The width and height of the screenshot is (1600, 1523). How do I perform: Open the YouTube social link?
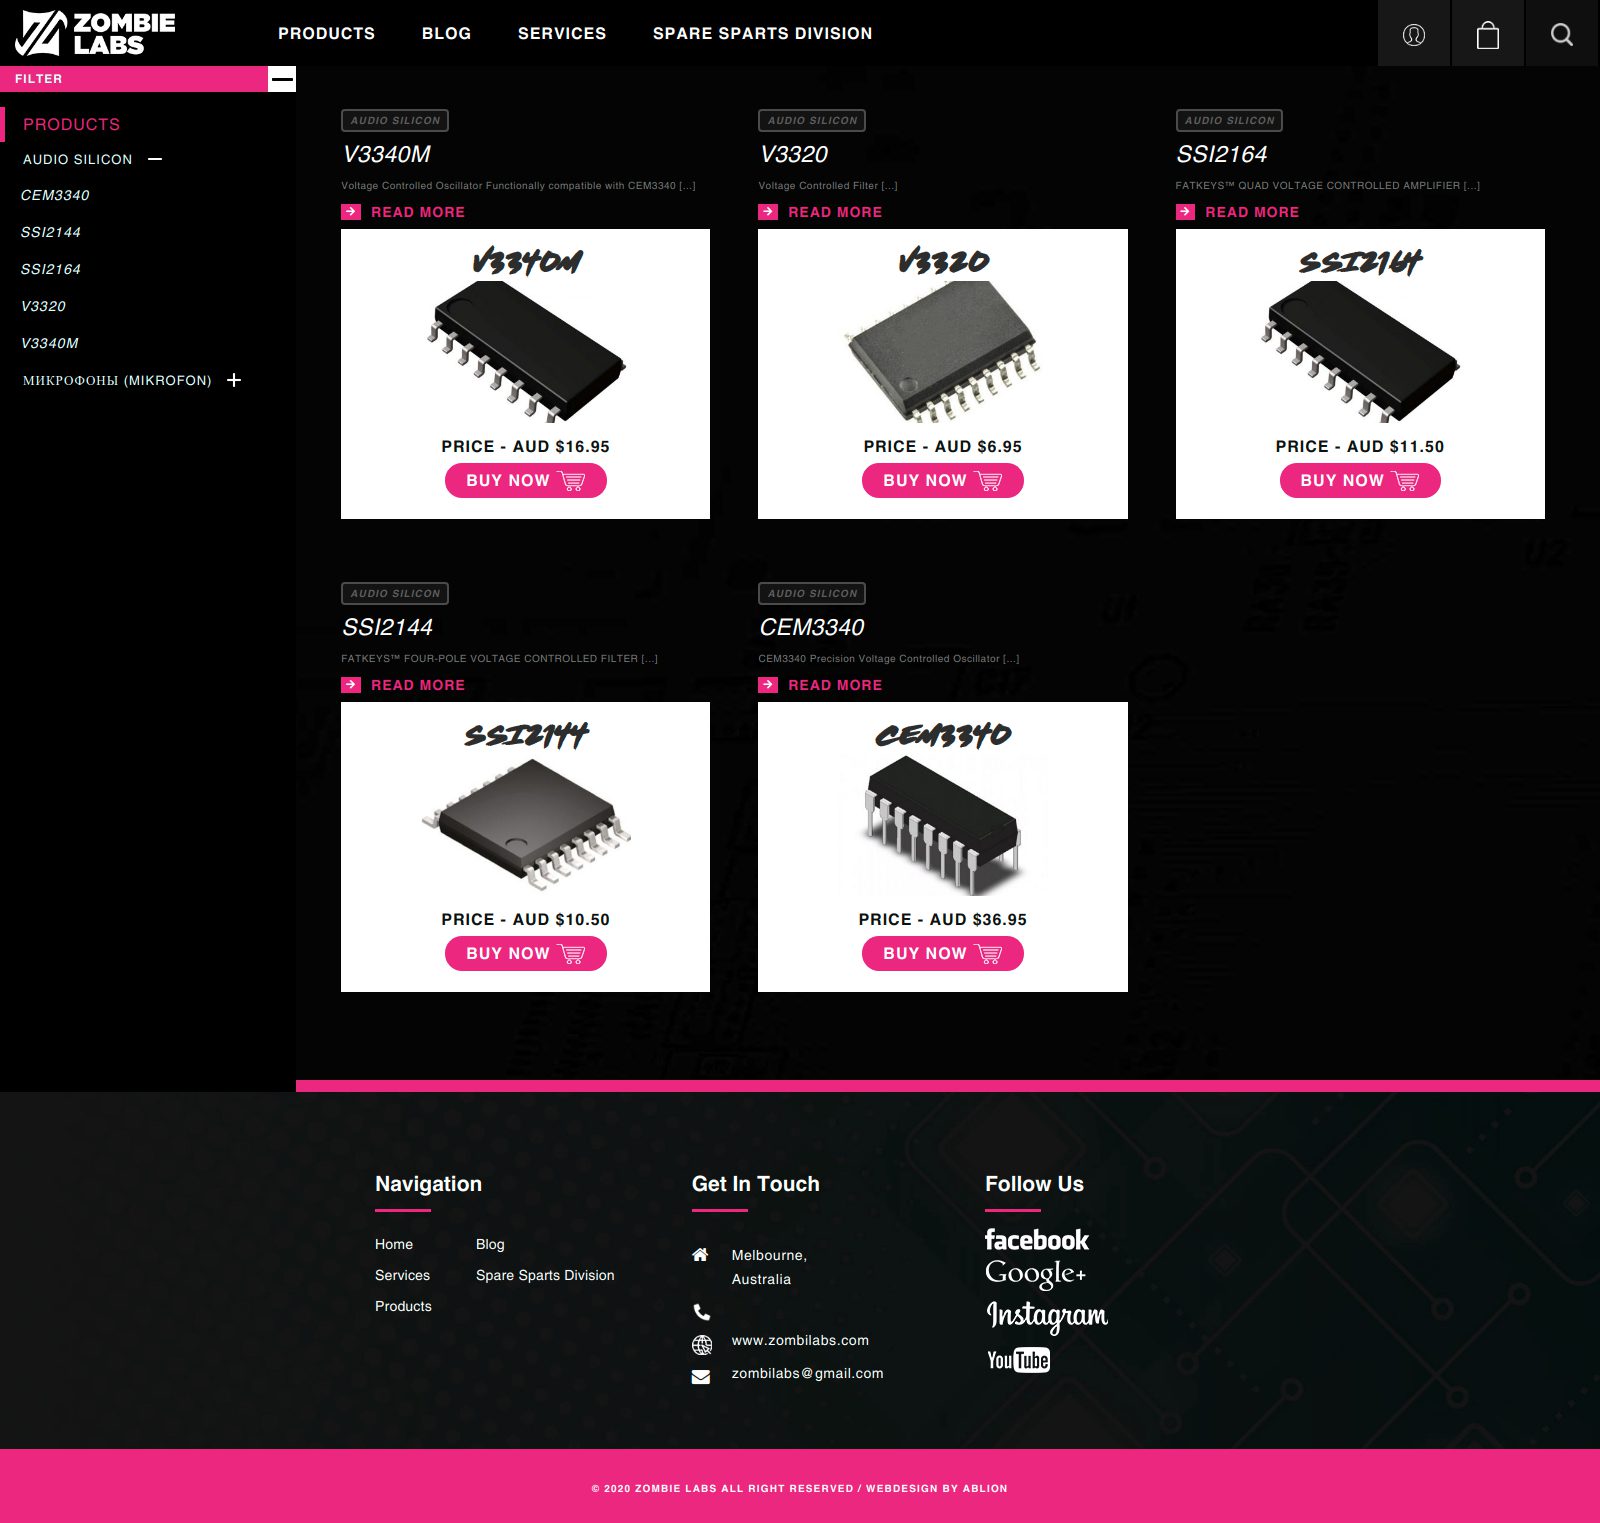(x=1018, y=1360)
